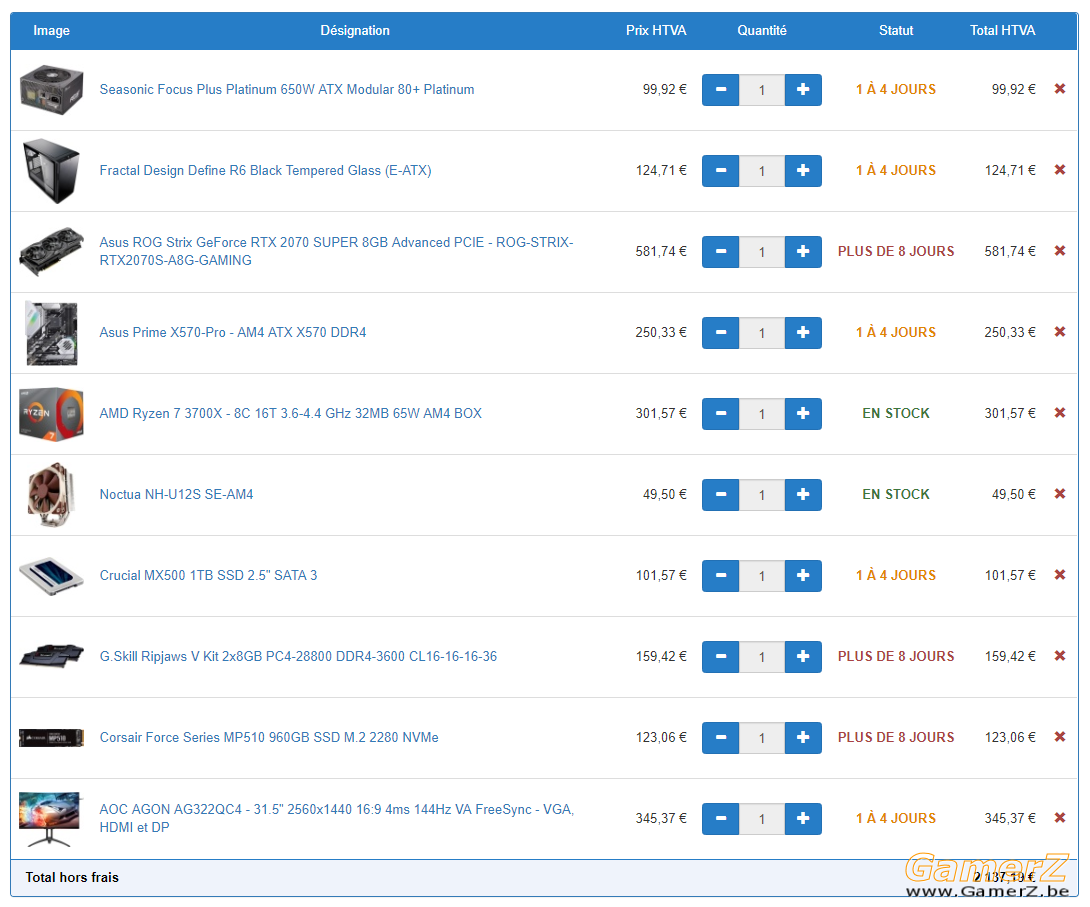Open Seasonic Focus Plus Platinum 650W product link
The height and width of the screenshot is (907, 1090).
click(x=286, y=90)
